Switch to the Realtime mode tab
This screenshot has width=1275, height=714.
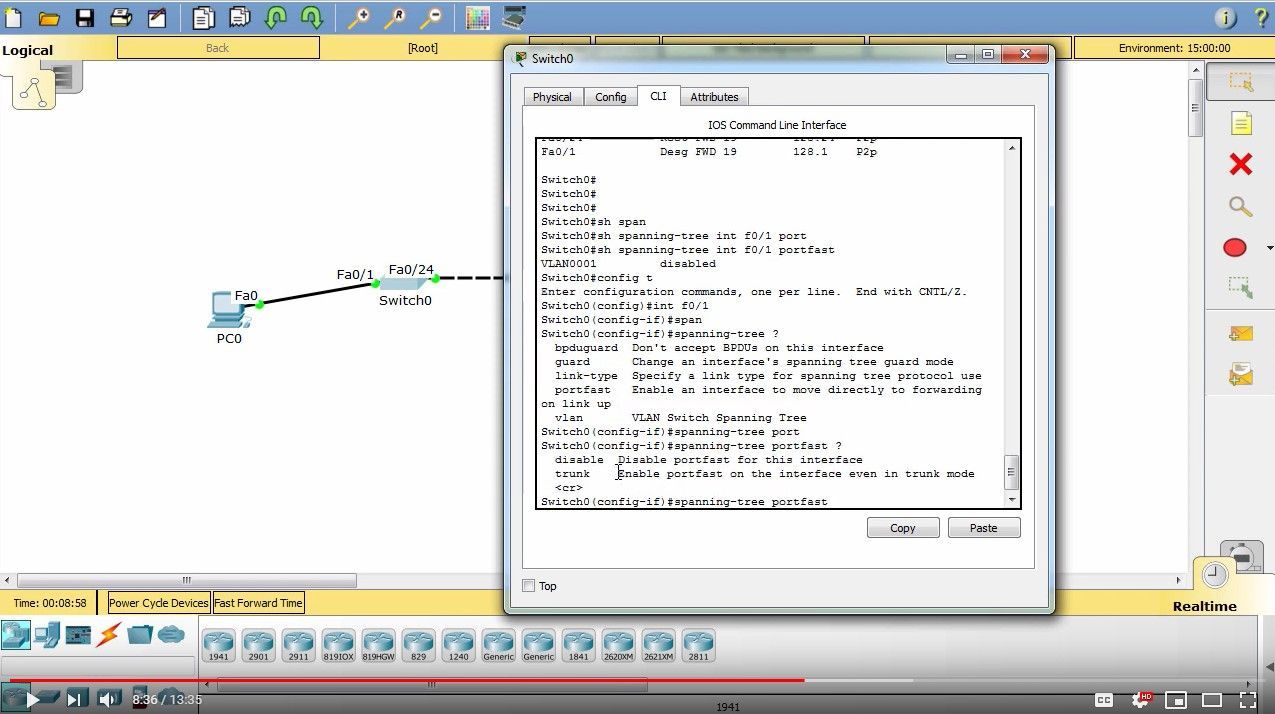tap(1204, 606)
